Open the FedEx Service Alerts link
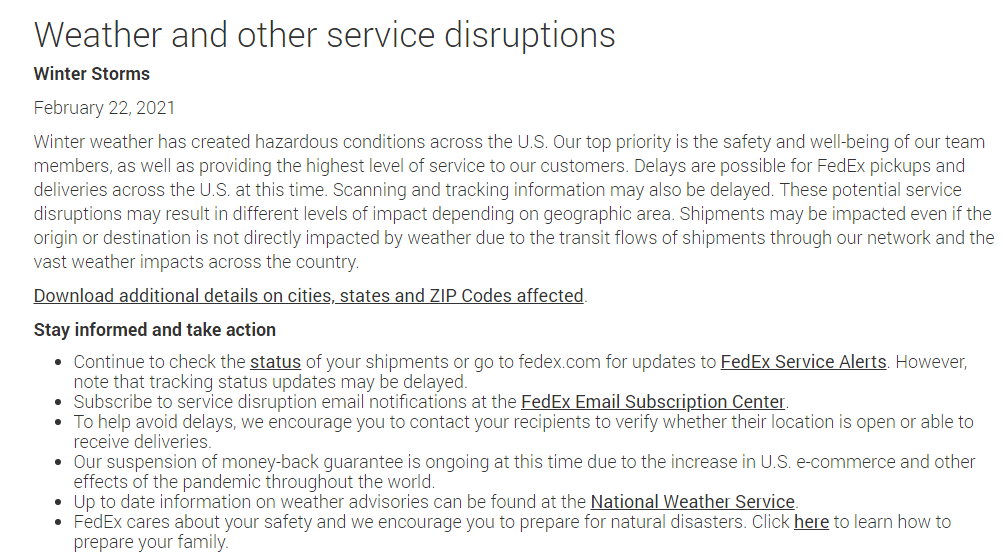 pos(803,362)
